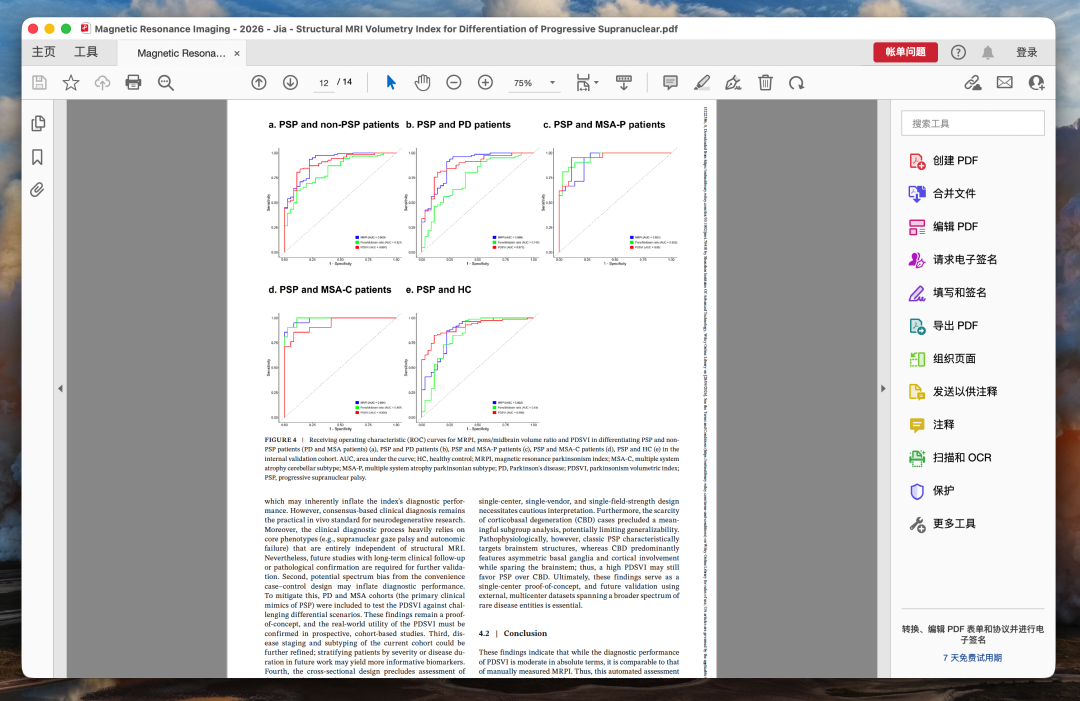Bookmark this file with the star icon
Viewport: 1080px width, 701px height.
point(71,83)
